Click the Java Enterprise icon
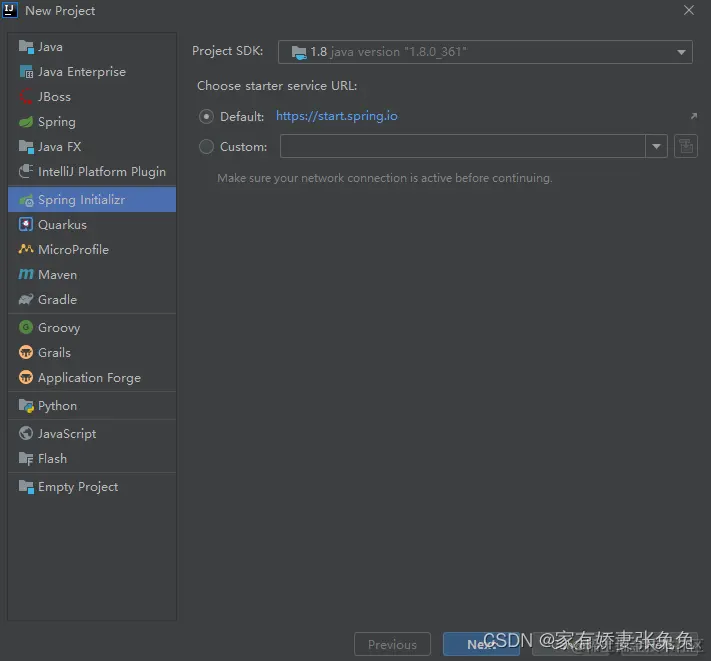This screenshot has height=661, width=711. [x=26, y=72]
